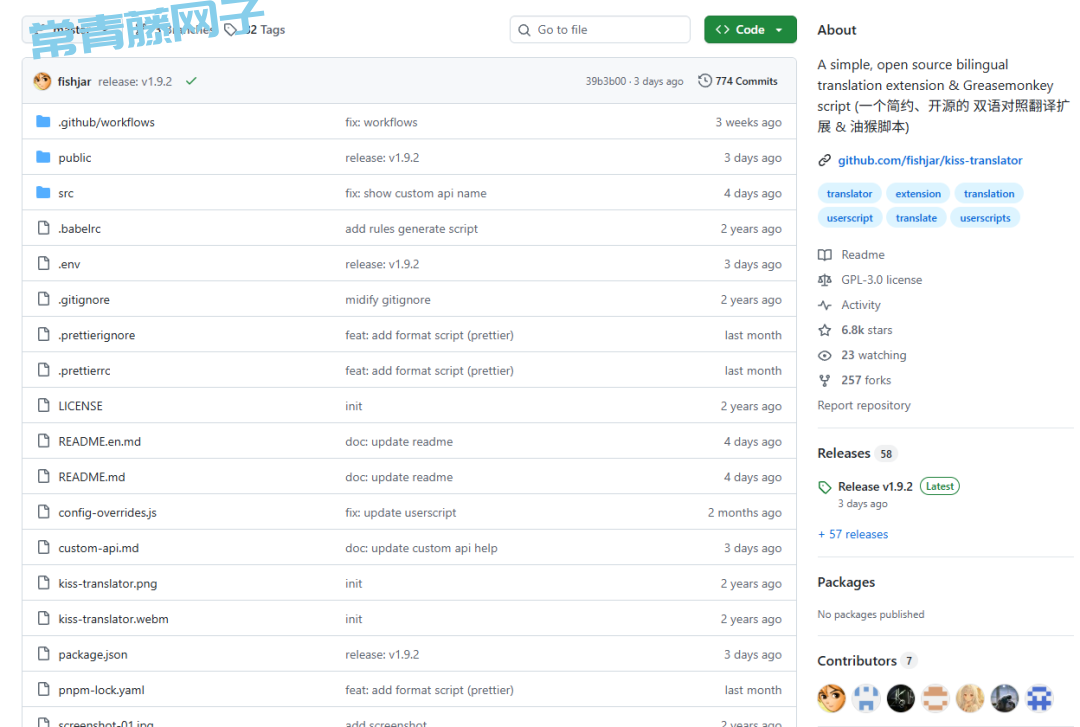Open commit message 'fix: show custom api name'

(x=415, y=193)
